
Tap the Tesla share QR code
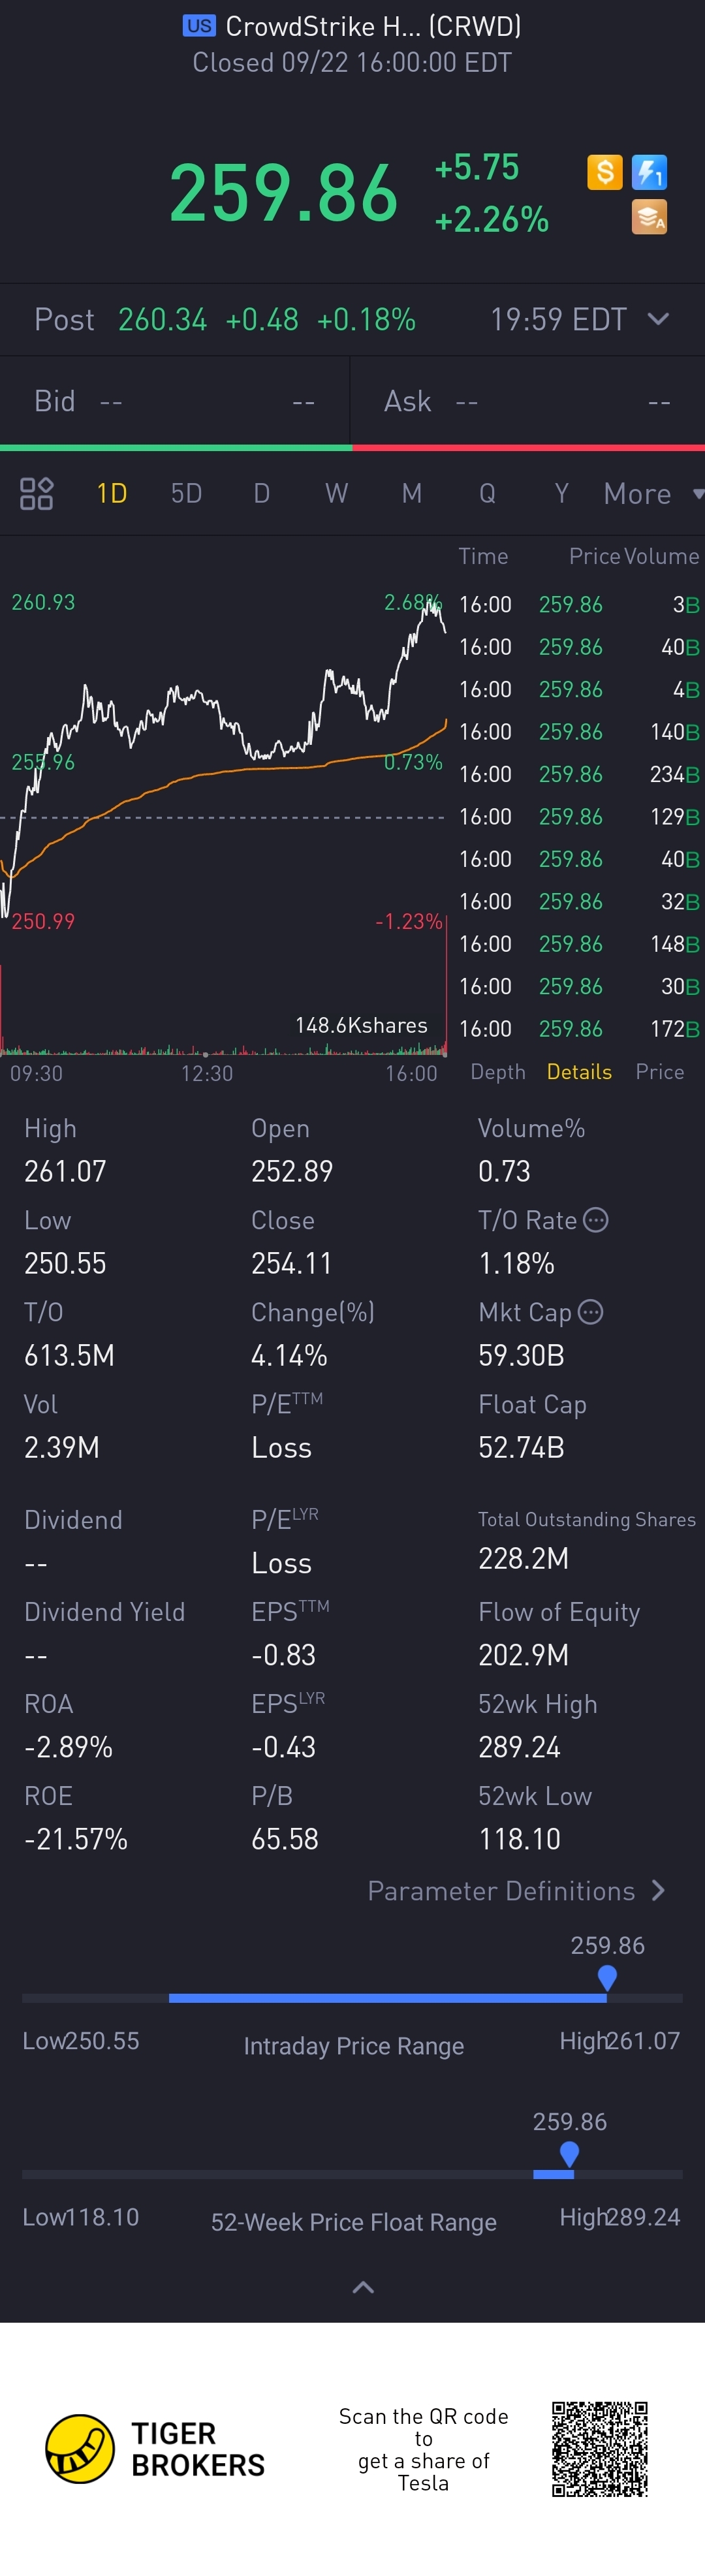click(x=599, y=2448)
